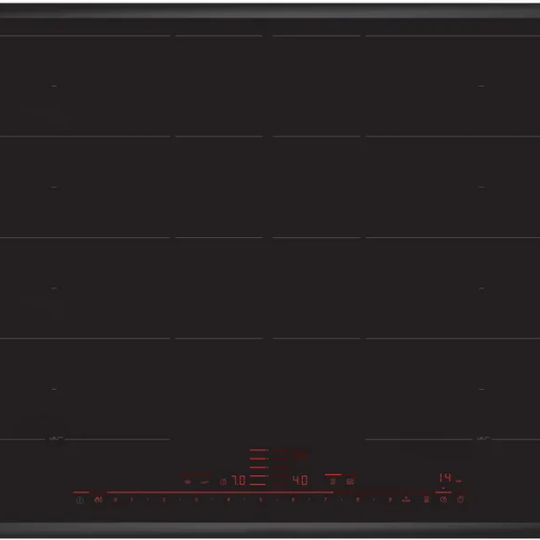
Task: Activate the child lock icon
Action: click(x=98, y=499)
